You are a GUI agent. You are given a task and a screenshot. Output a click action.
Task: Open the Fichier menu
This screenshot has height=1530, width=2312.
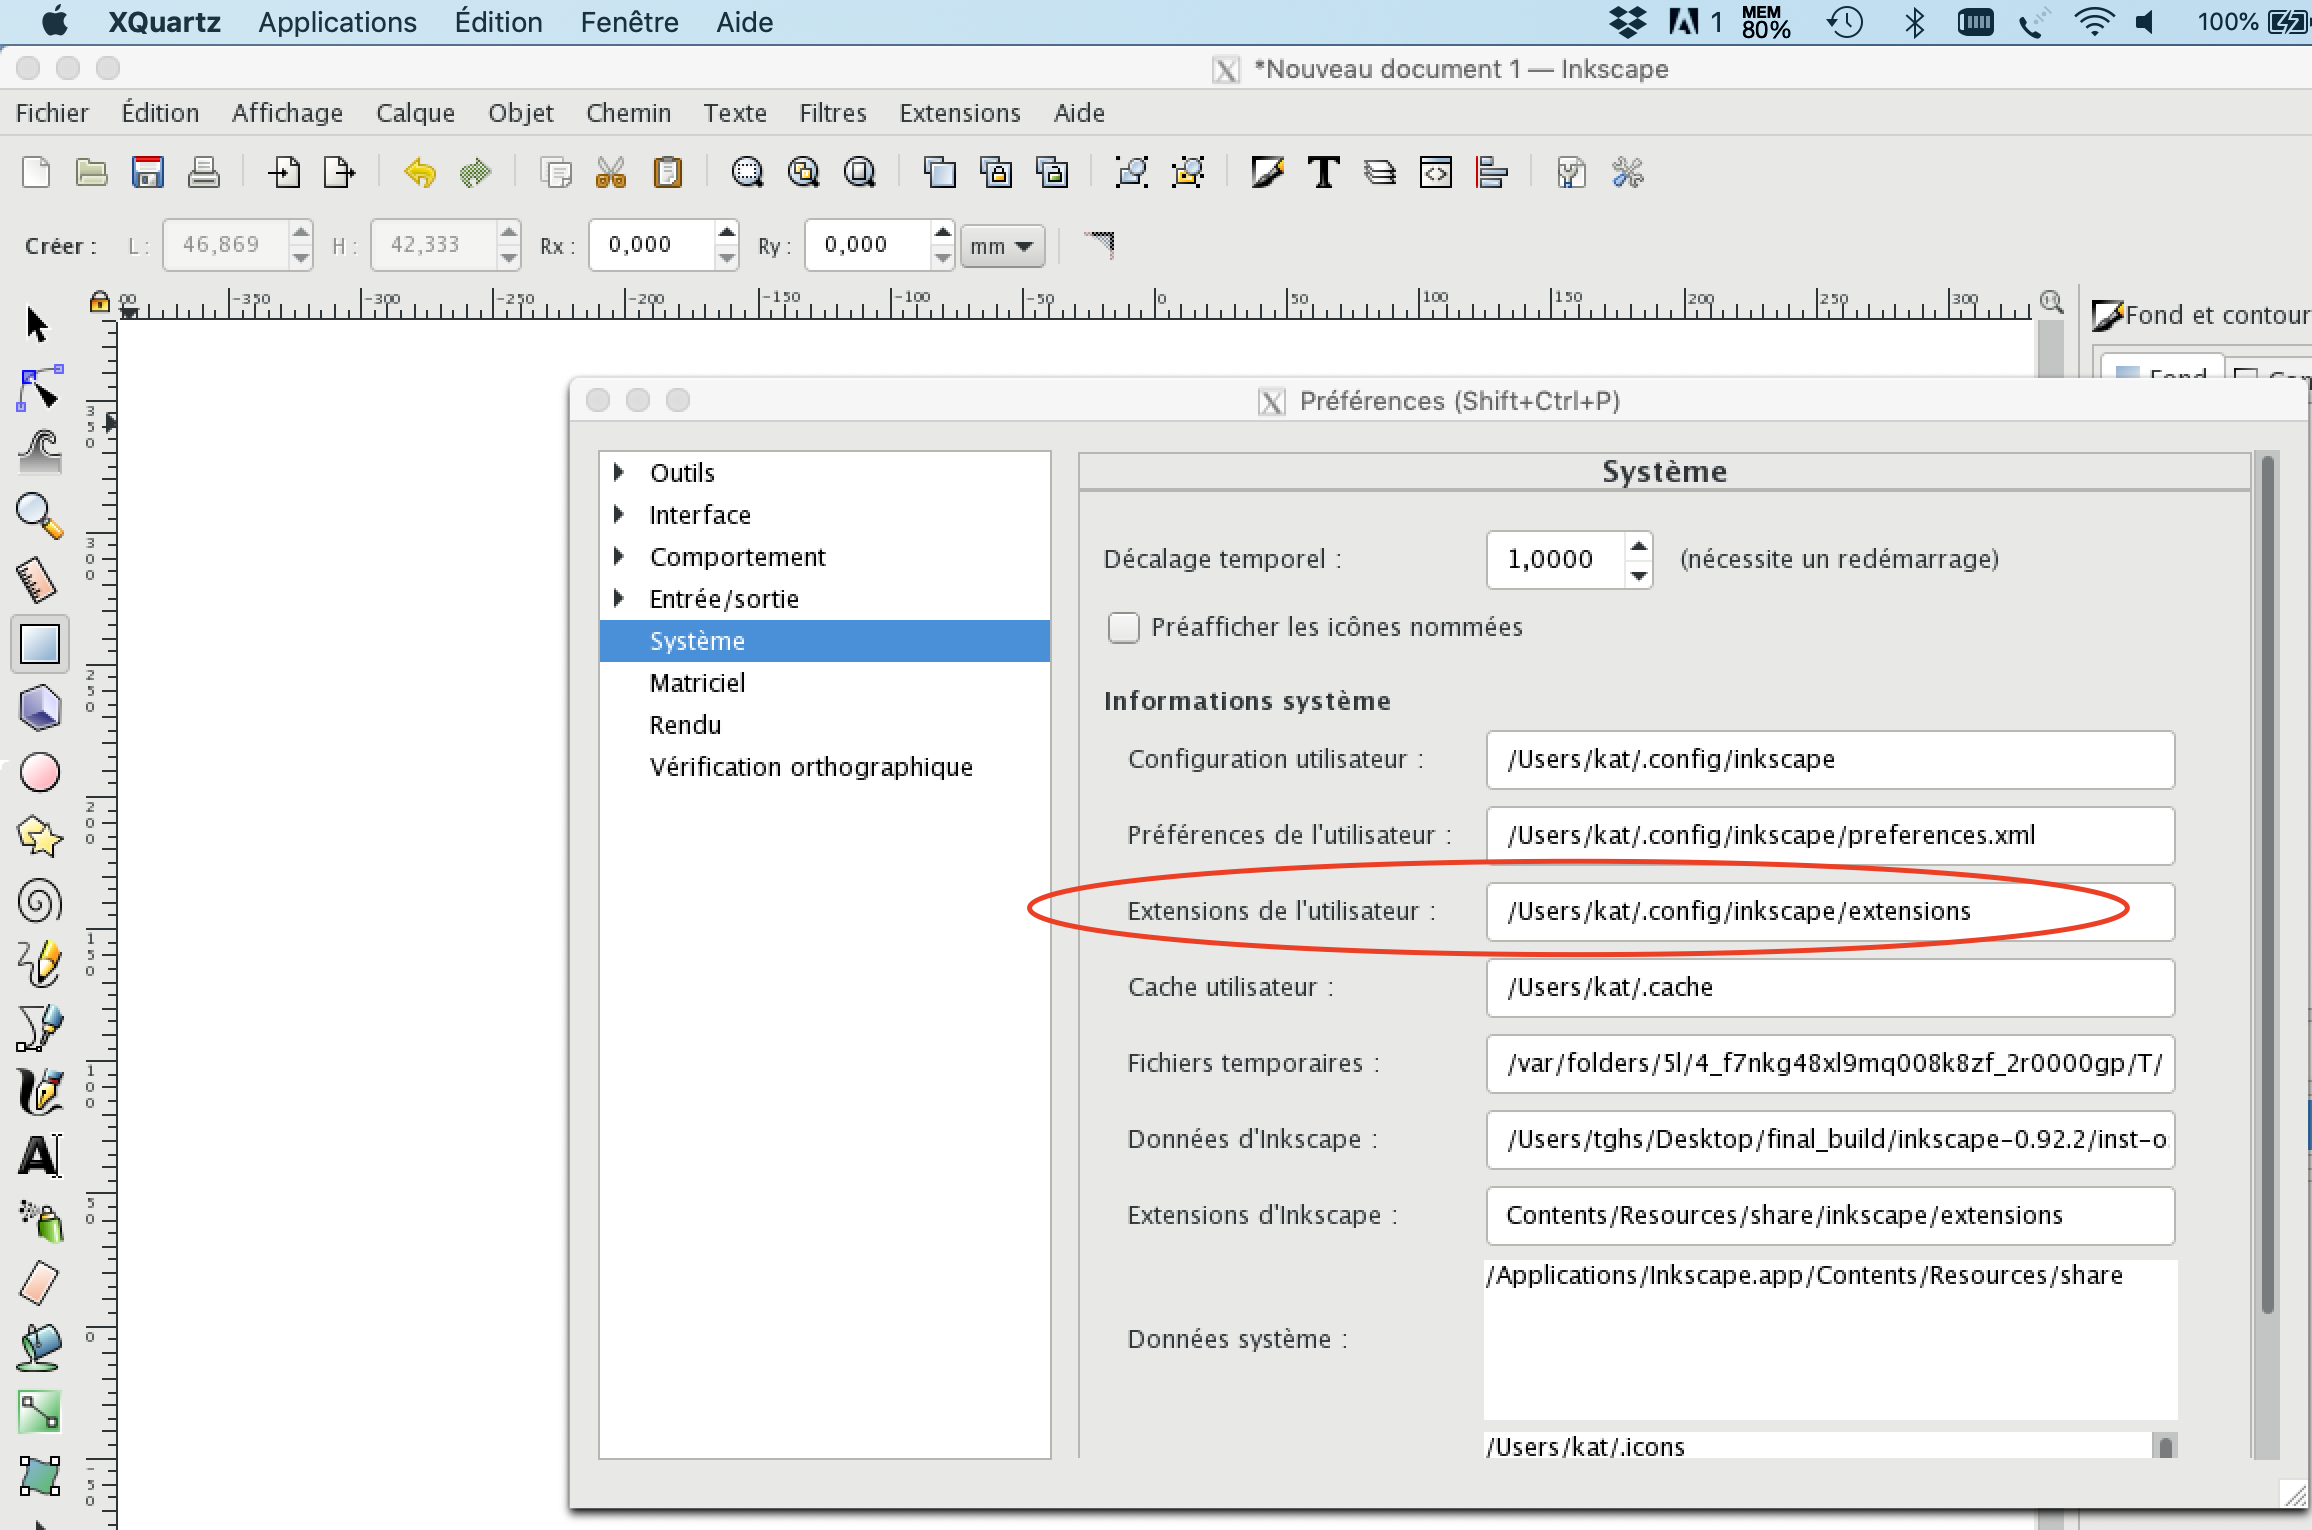(52, 113)
